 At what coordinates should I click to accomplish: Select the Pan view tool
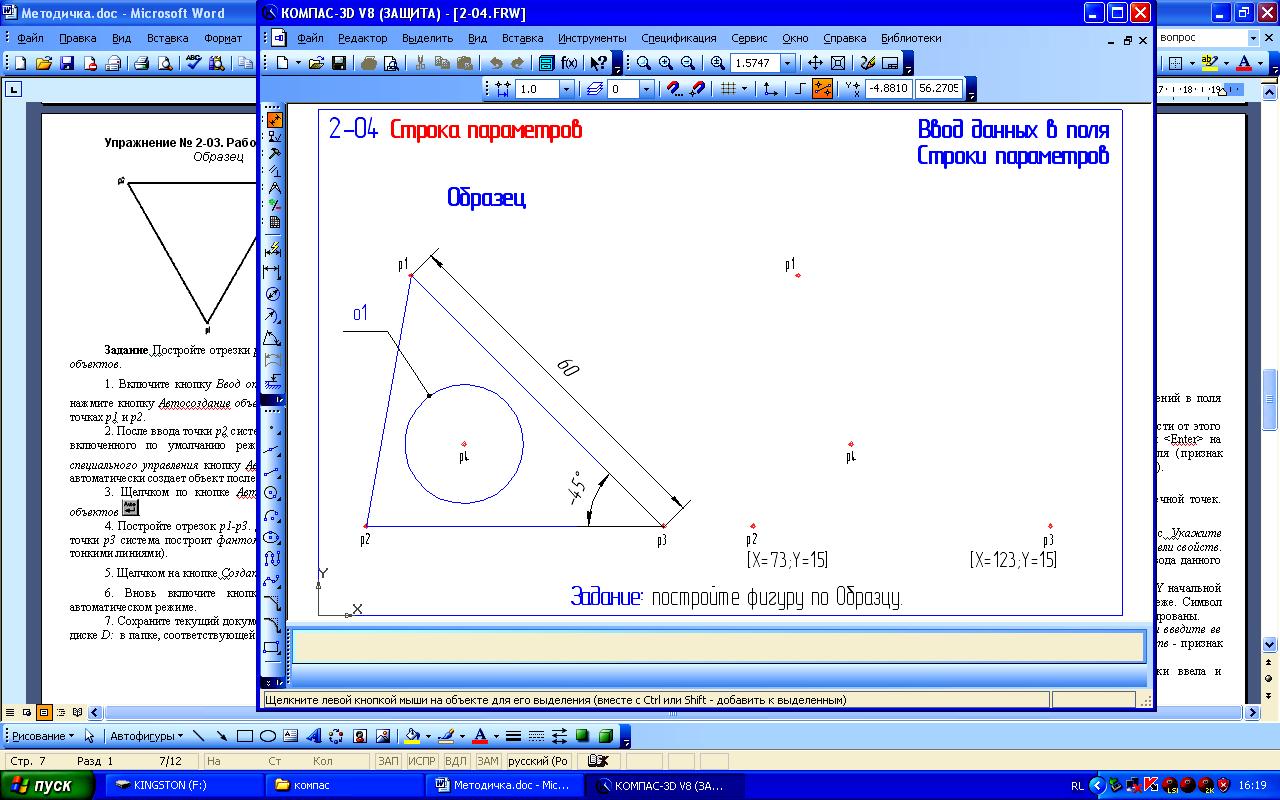pyautogui.click(x=815, y=62)
